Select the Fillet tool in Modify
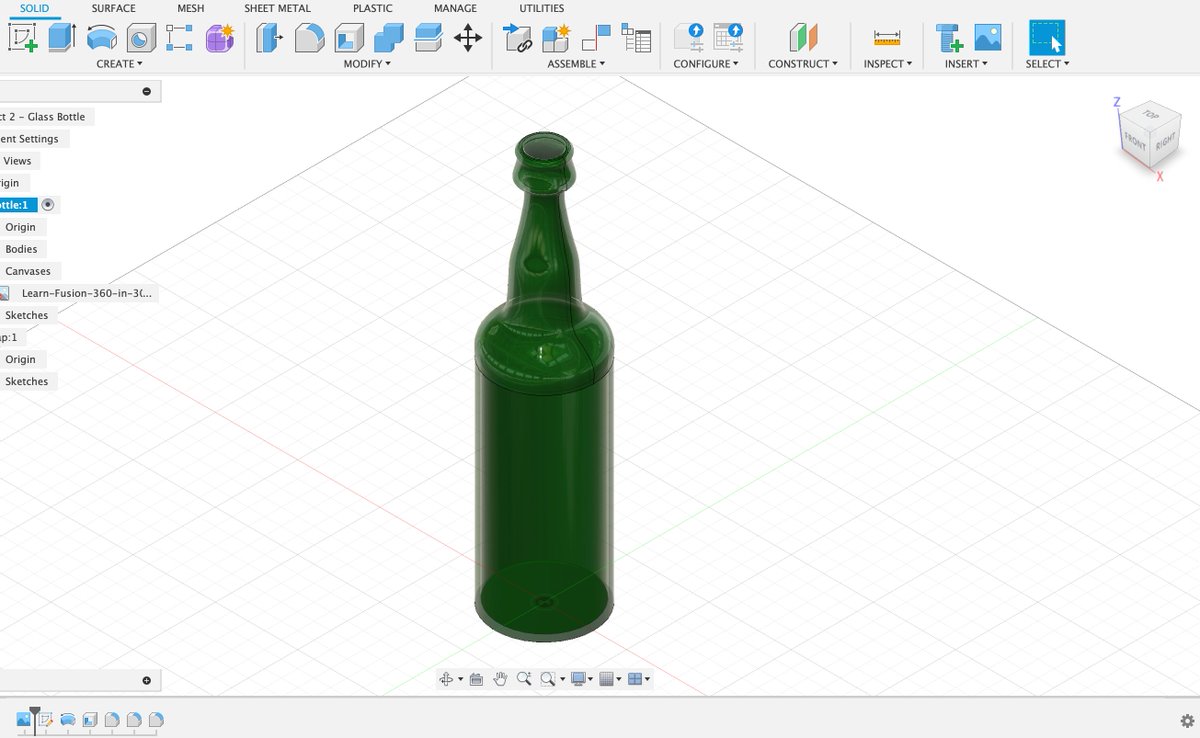 pos(308,38)
